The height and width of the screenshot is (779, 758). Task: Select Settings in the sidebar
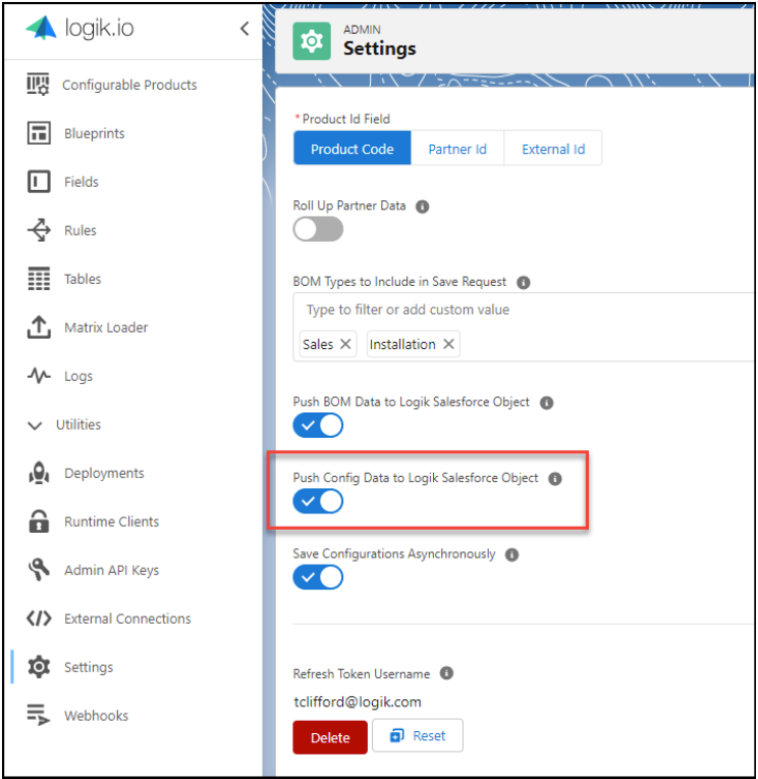tap(88, 667)
